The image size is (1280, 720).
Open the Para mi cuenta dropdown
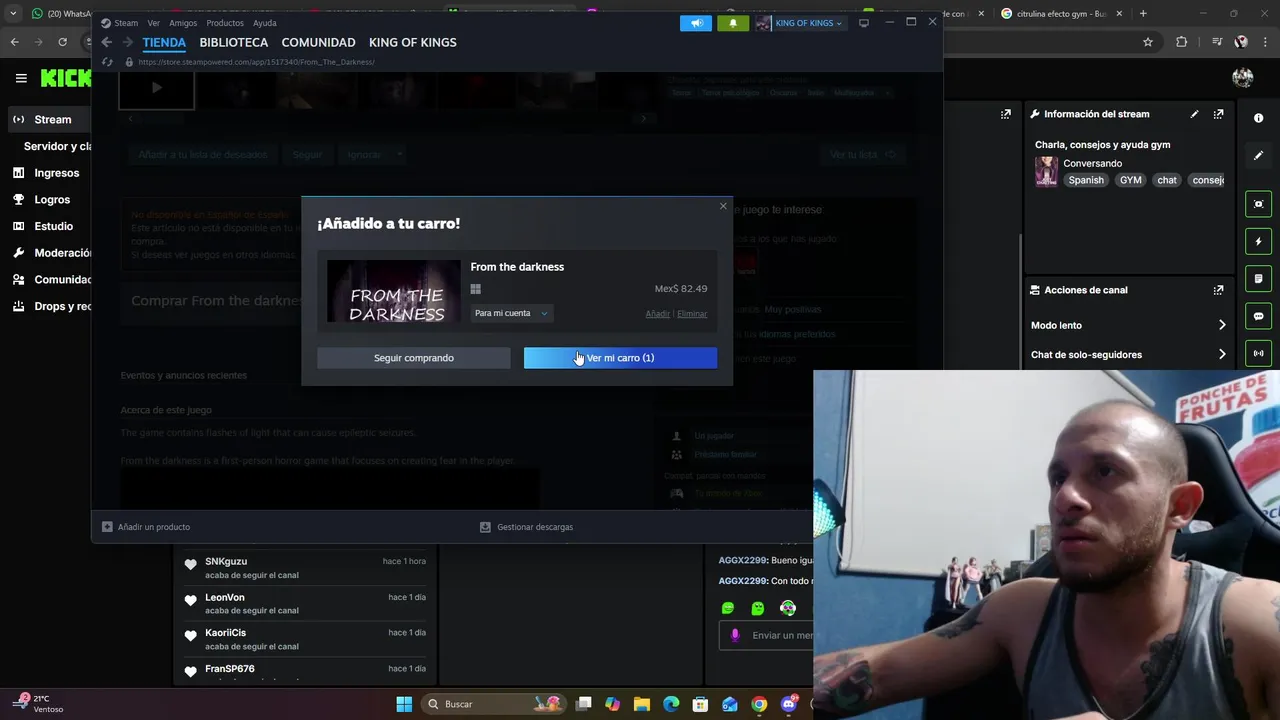pos(511,313)
